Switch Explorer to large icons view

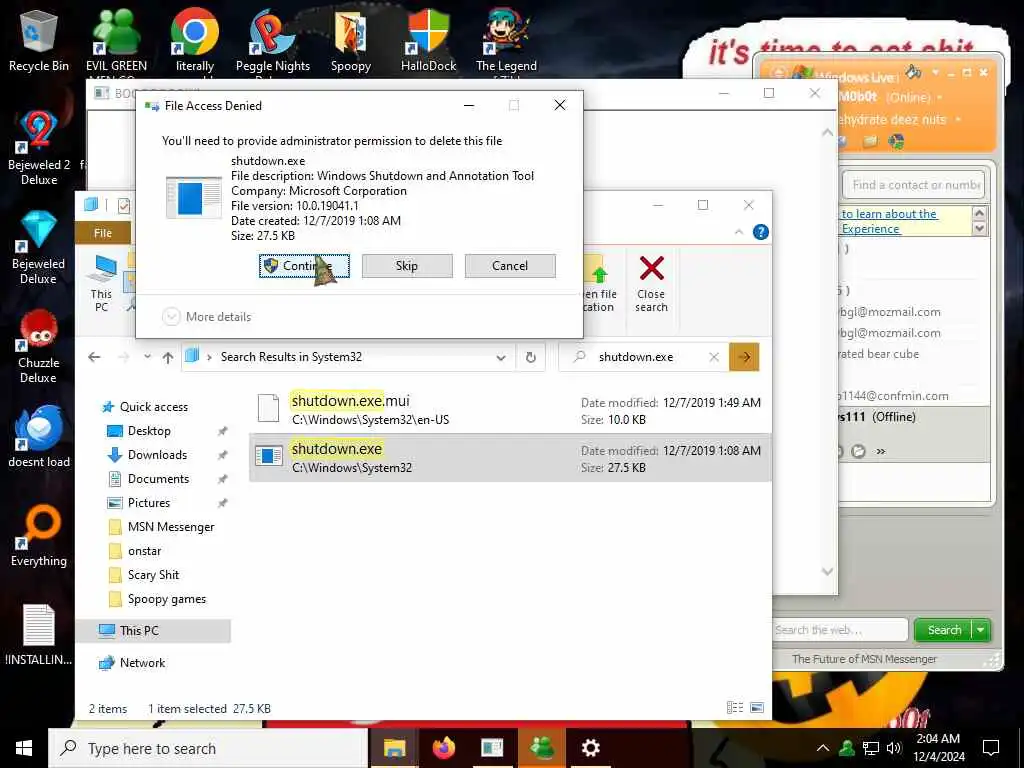(757, 707)
